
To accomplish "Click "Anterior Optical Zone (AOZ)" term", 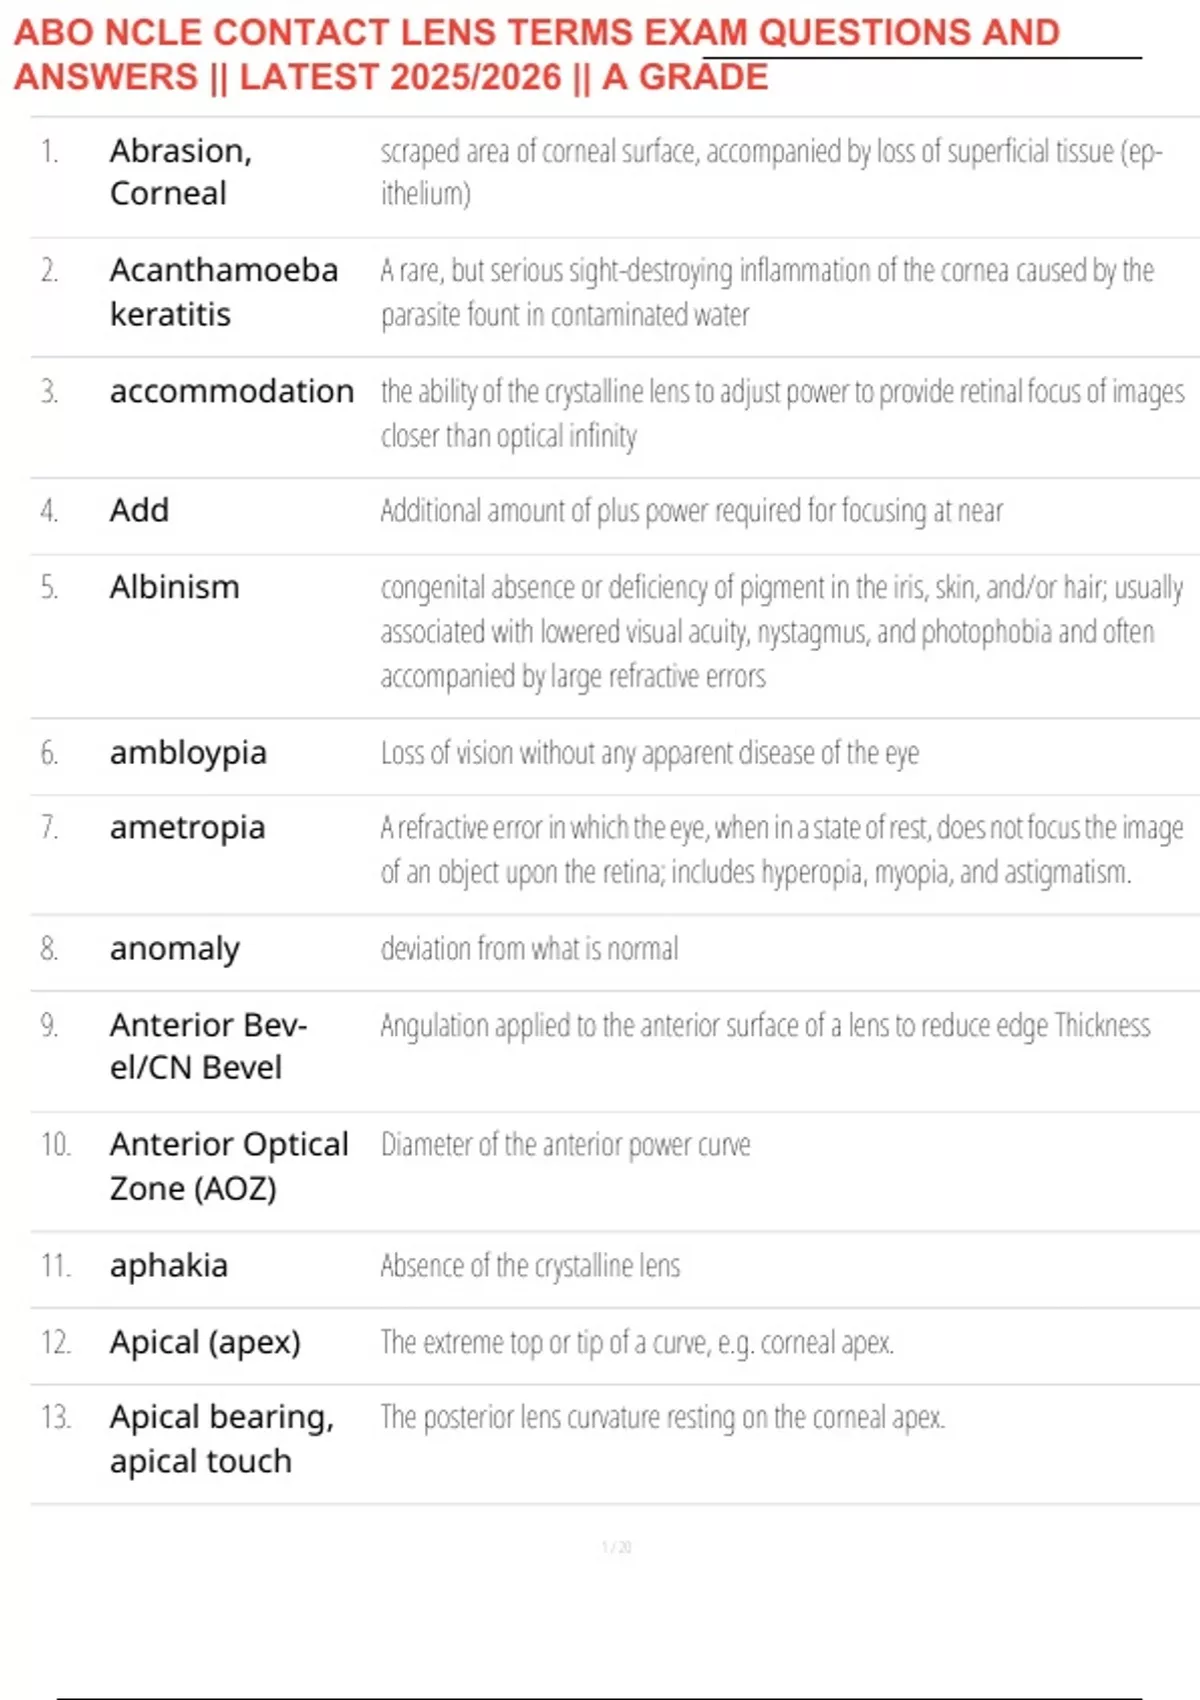I will click(228, 1166).
